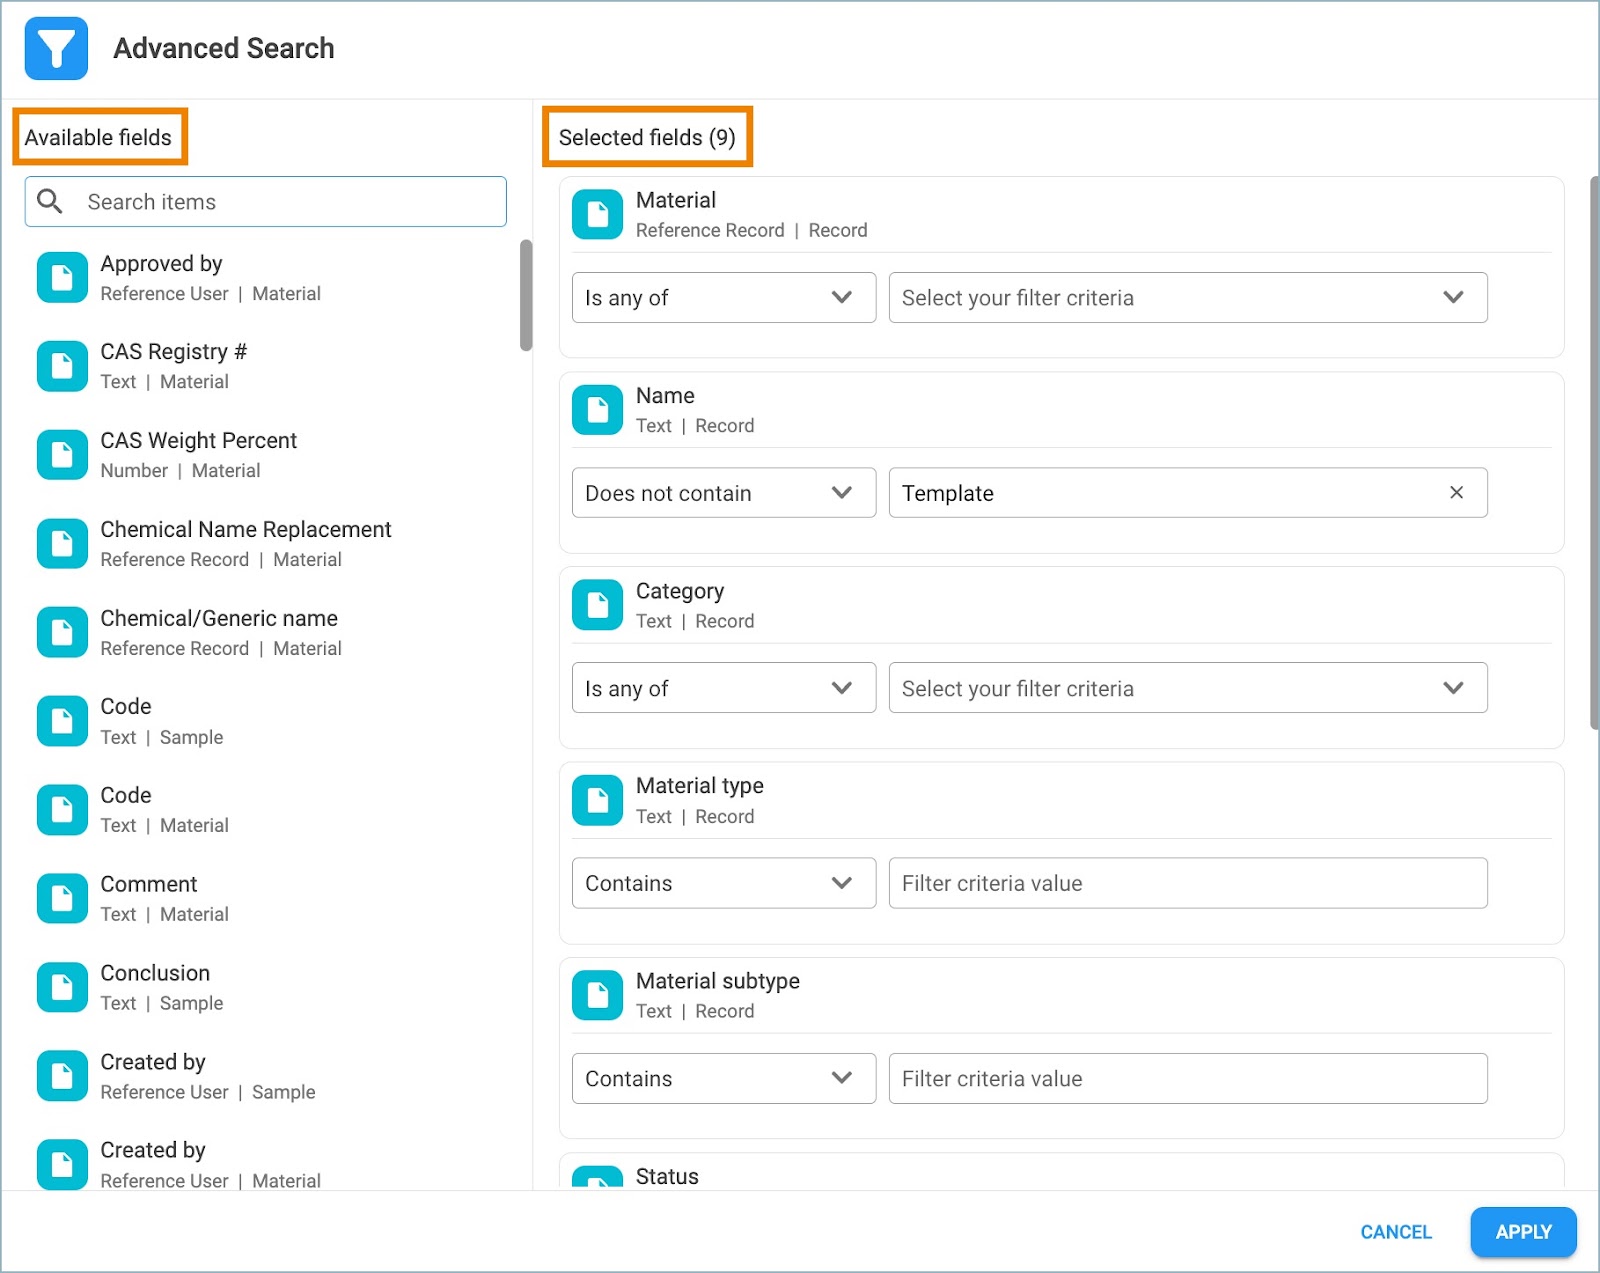Click the Search items input field
Image resolution: width=1600 pixels, height=1273 pixels.
(266, 201)
